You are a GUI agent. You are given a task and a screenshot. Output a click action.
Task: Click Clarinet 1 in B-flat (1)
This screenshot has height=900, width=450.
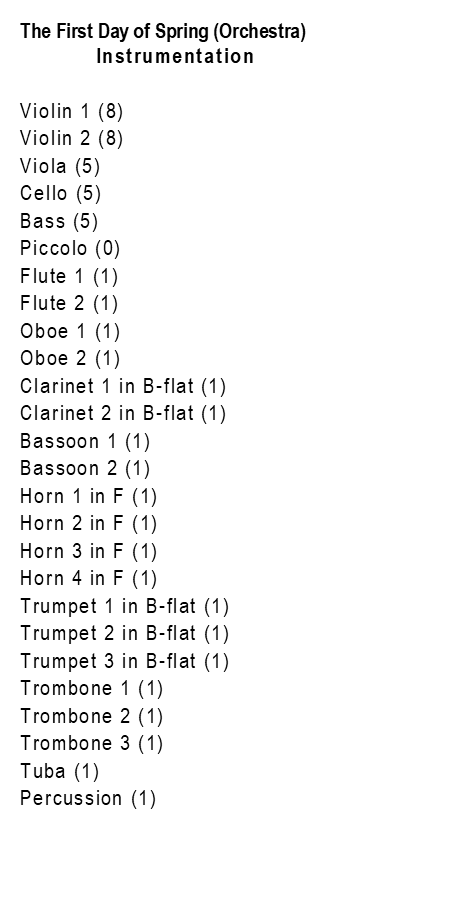click(x=123, y=386)
